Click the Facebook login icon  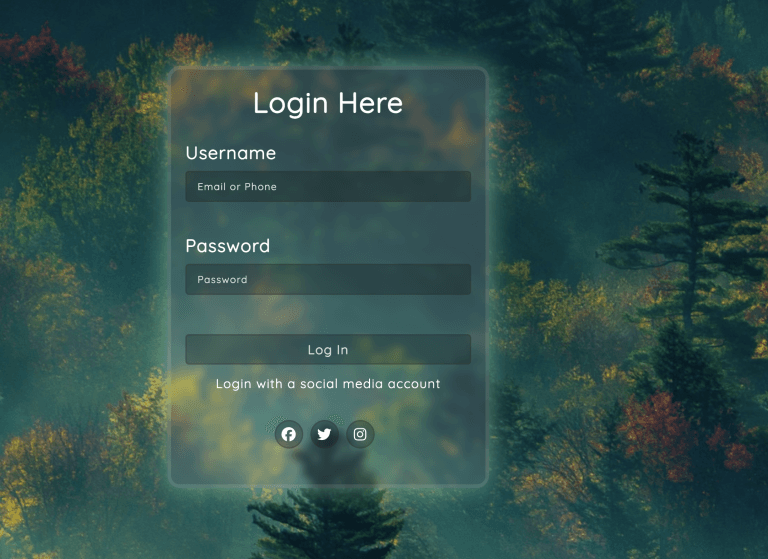coord(288,434)
